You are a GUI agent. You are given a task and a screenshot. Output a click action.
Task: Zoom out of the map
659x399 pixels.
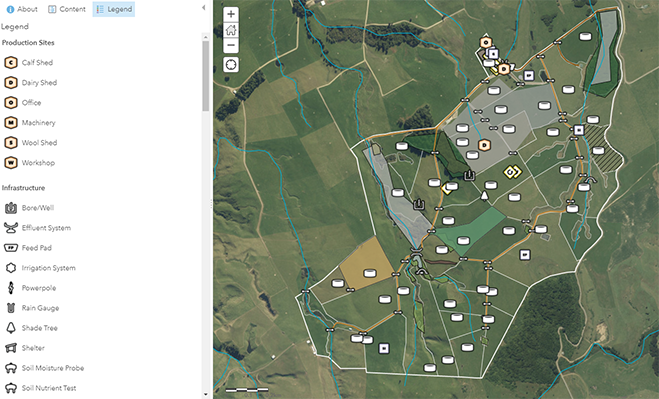231,45
